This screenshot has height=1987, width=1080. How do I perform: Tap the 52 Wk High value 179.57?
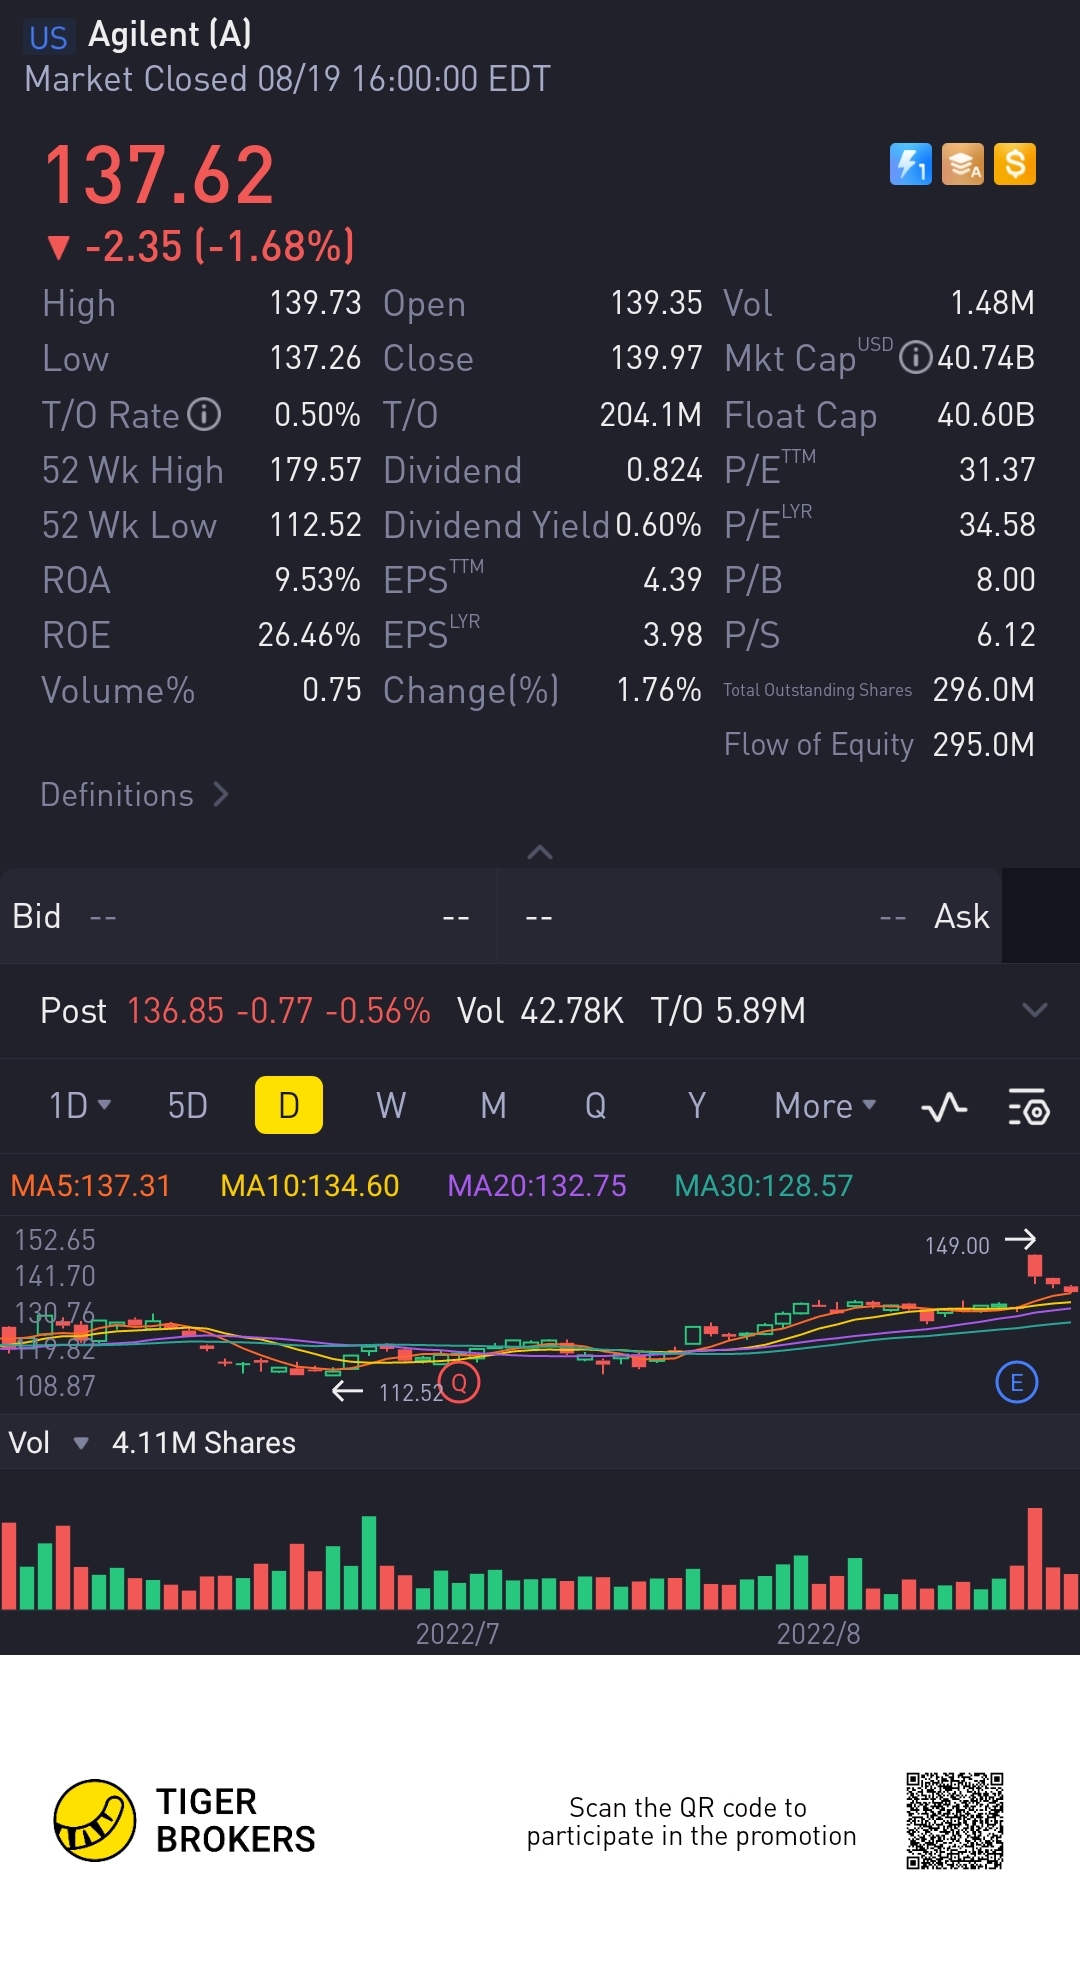pyautogui.click(x=315, y=469)
